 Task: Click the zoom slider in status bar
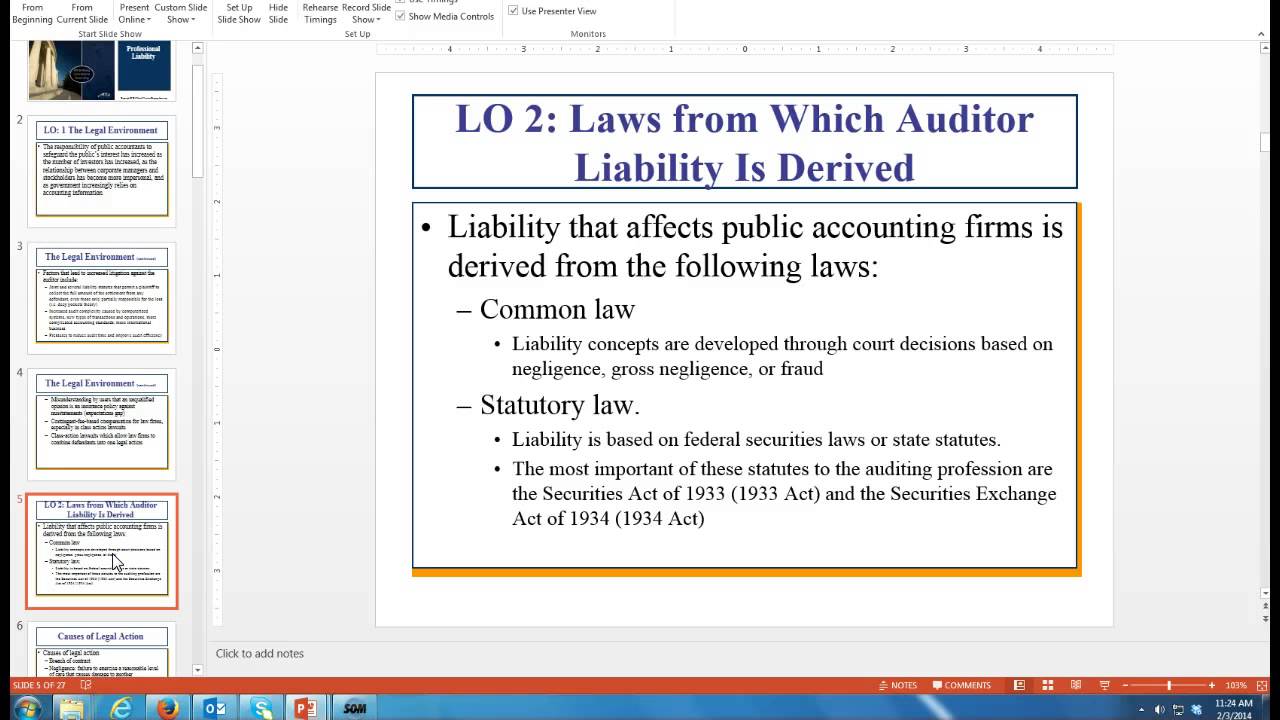[x=1169, y=685]
